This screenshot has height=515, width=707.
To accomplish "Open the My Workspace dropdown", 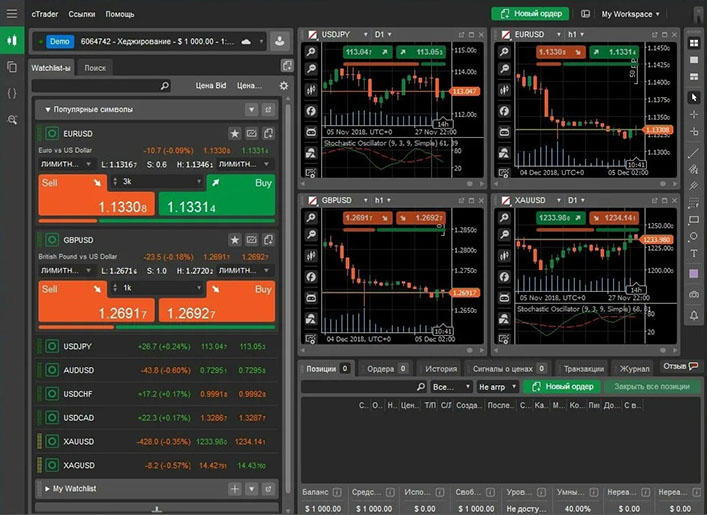I will (x=630, y=14).
